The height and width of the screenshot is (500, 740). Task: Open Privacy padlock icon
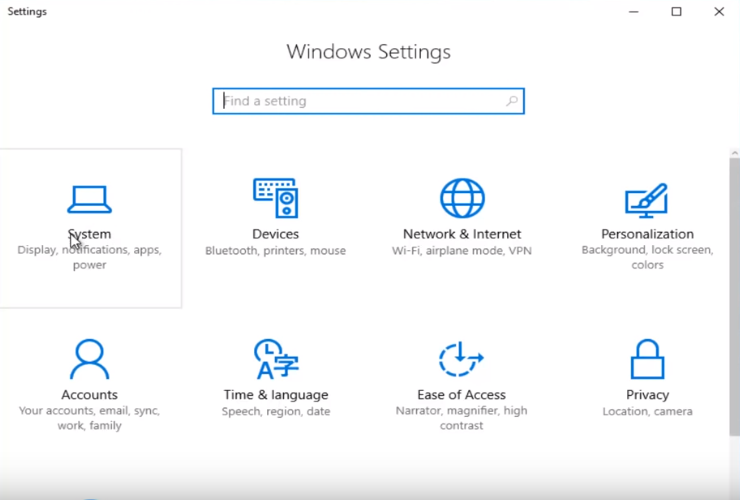tap(648, 359)
